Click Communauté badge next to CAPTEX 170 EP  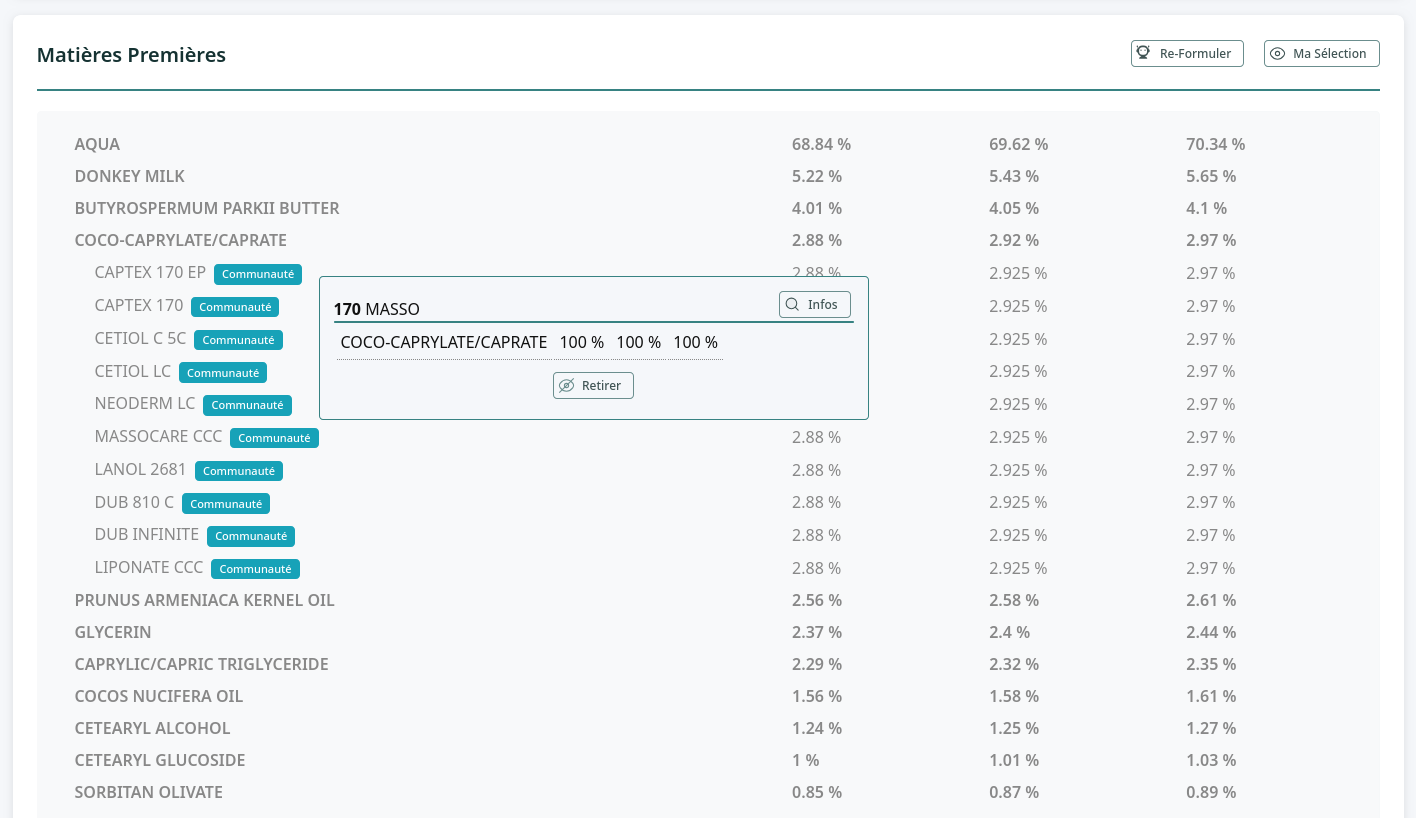click(258, 274)
